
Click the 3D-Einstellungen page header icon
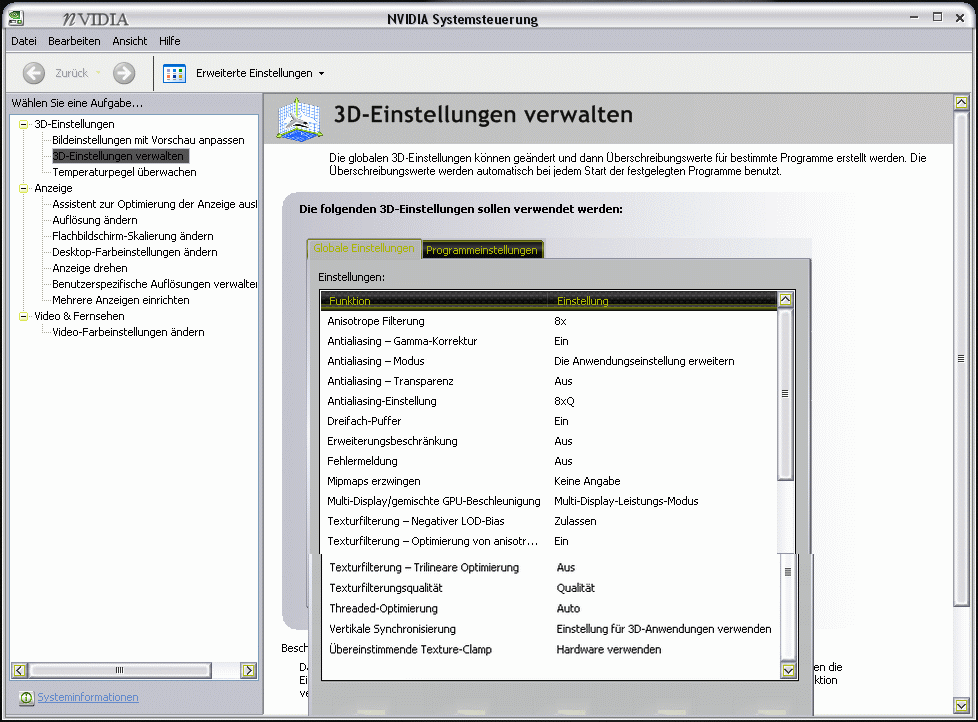300,119
